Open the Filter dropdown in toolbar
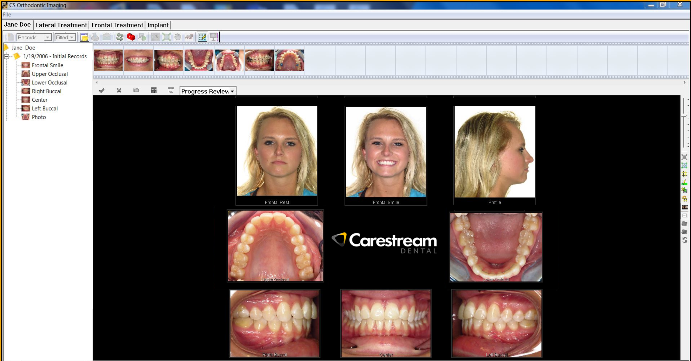The width and height of the screenshot is (691, 361). (65, 37)
